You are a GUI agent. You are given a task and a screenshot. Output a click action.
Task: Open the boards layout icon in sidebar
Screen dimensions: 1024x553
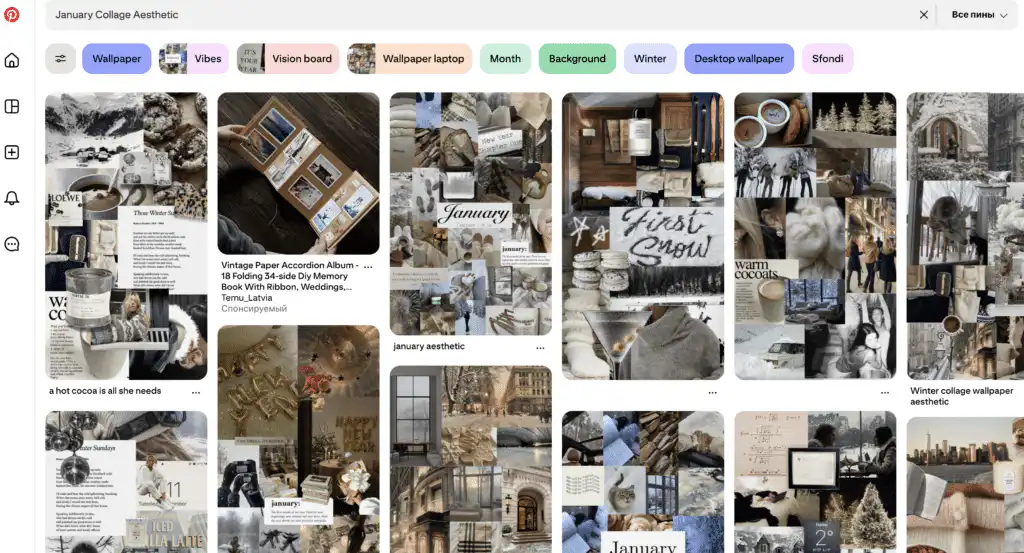click(12, 106)
